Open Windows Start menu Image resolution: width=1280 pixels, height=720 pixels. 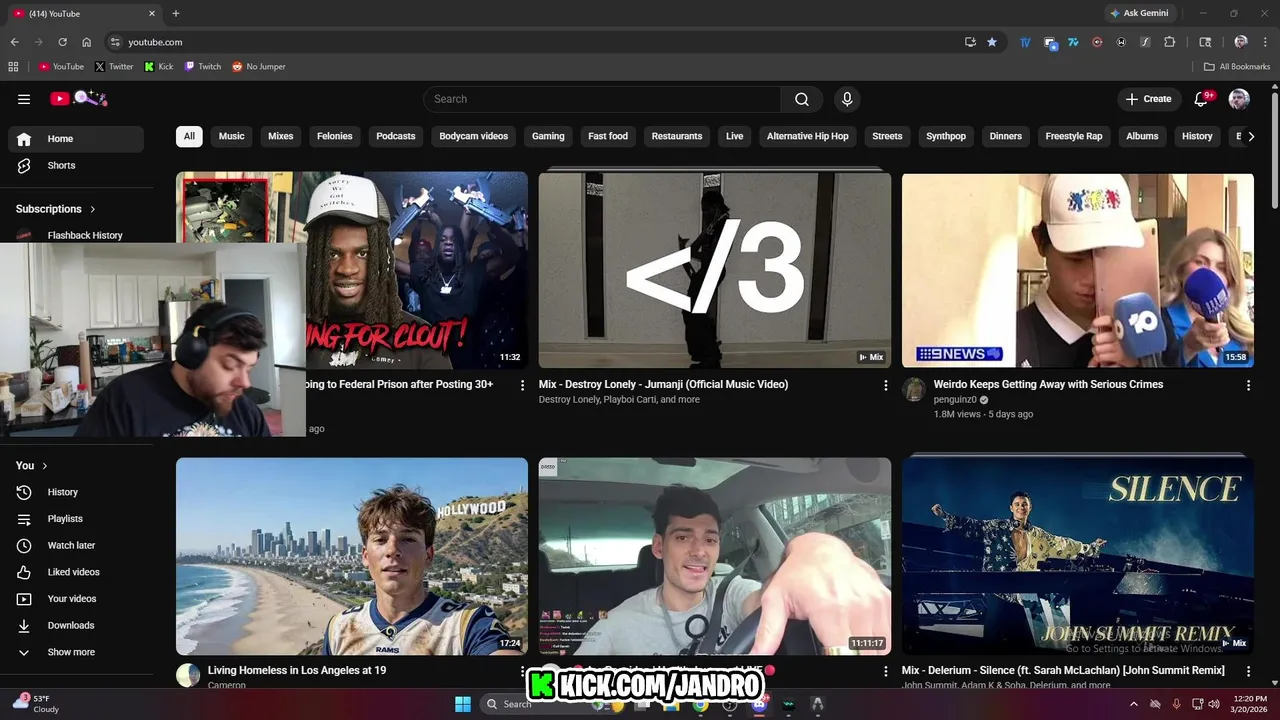463,704
